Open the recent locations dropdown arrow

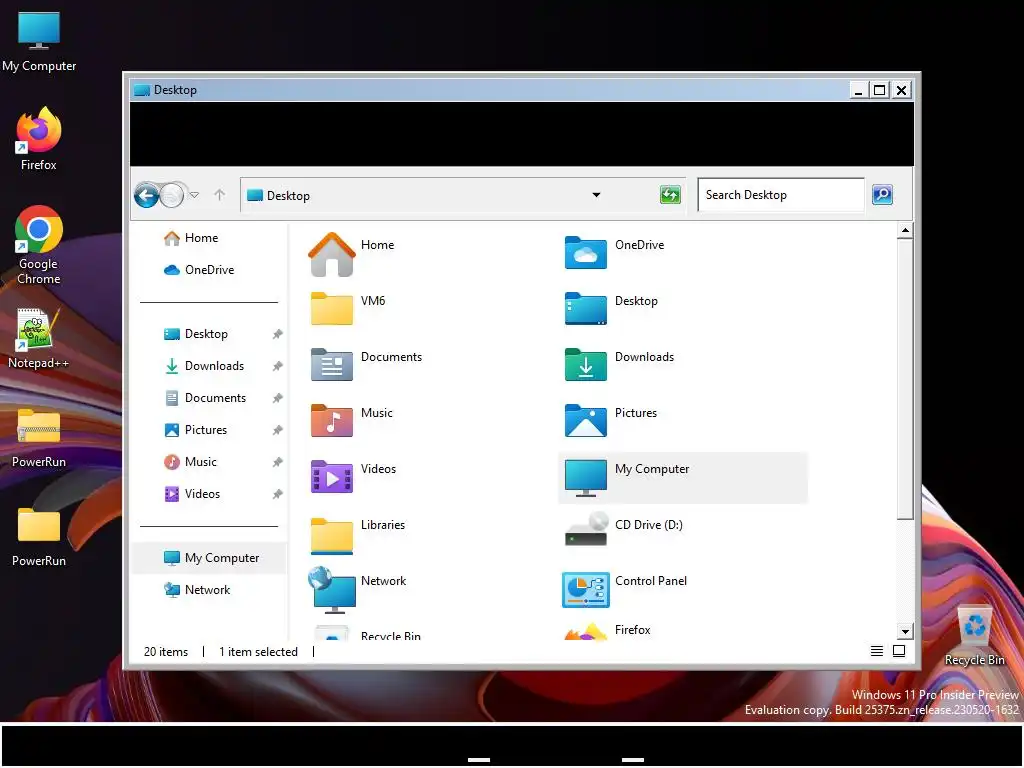click(194, 195)
